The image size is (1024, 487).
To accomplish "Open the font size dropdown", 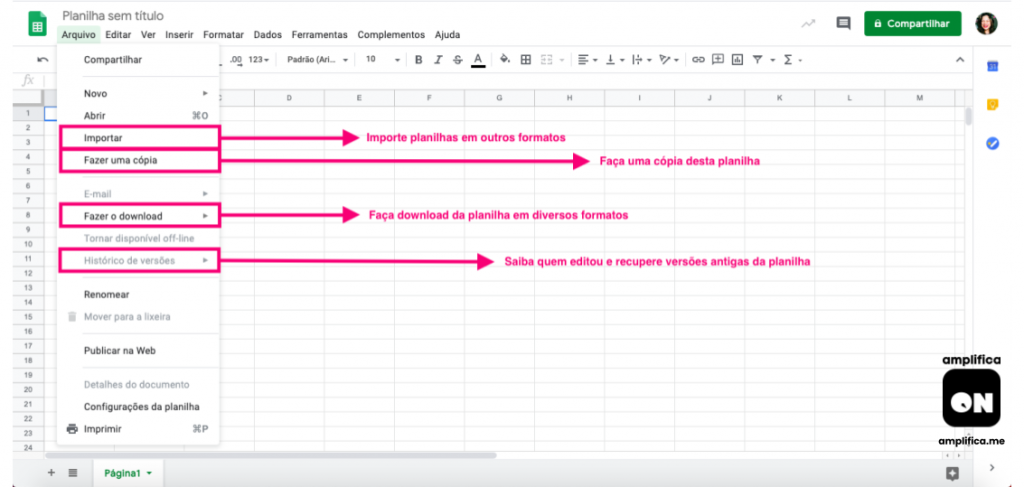I will tap(382, 60).
